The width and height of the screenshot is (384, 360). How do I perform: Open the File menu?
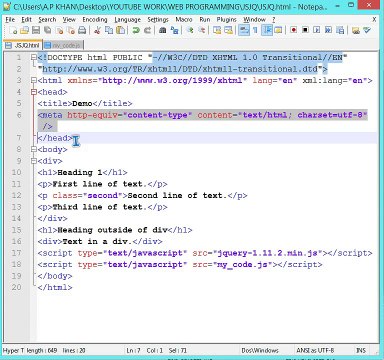tap(10, 20)
